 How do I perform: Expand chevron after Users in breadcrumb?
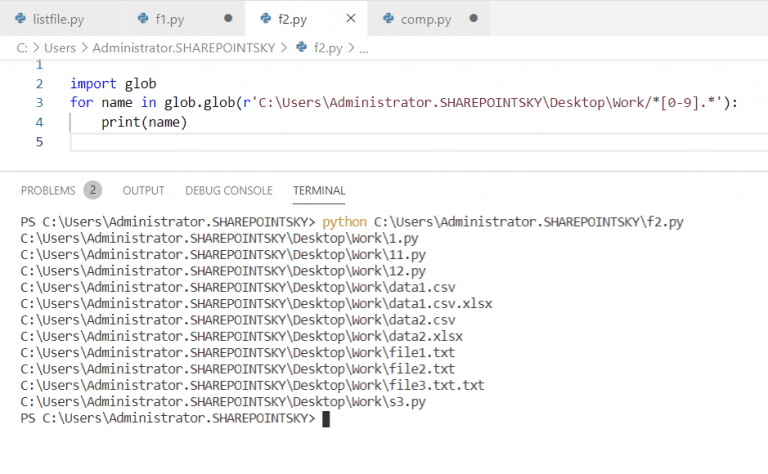(84, 48)
